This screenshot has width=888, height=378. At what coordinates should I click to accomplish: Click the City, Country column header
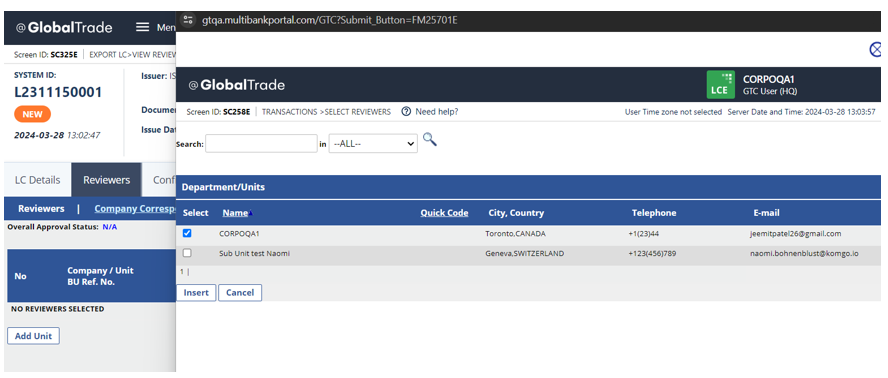[x=516, y=213]
